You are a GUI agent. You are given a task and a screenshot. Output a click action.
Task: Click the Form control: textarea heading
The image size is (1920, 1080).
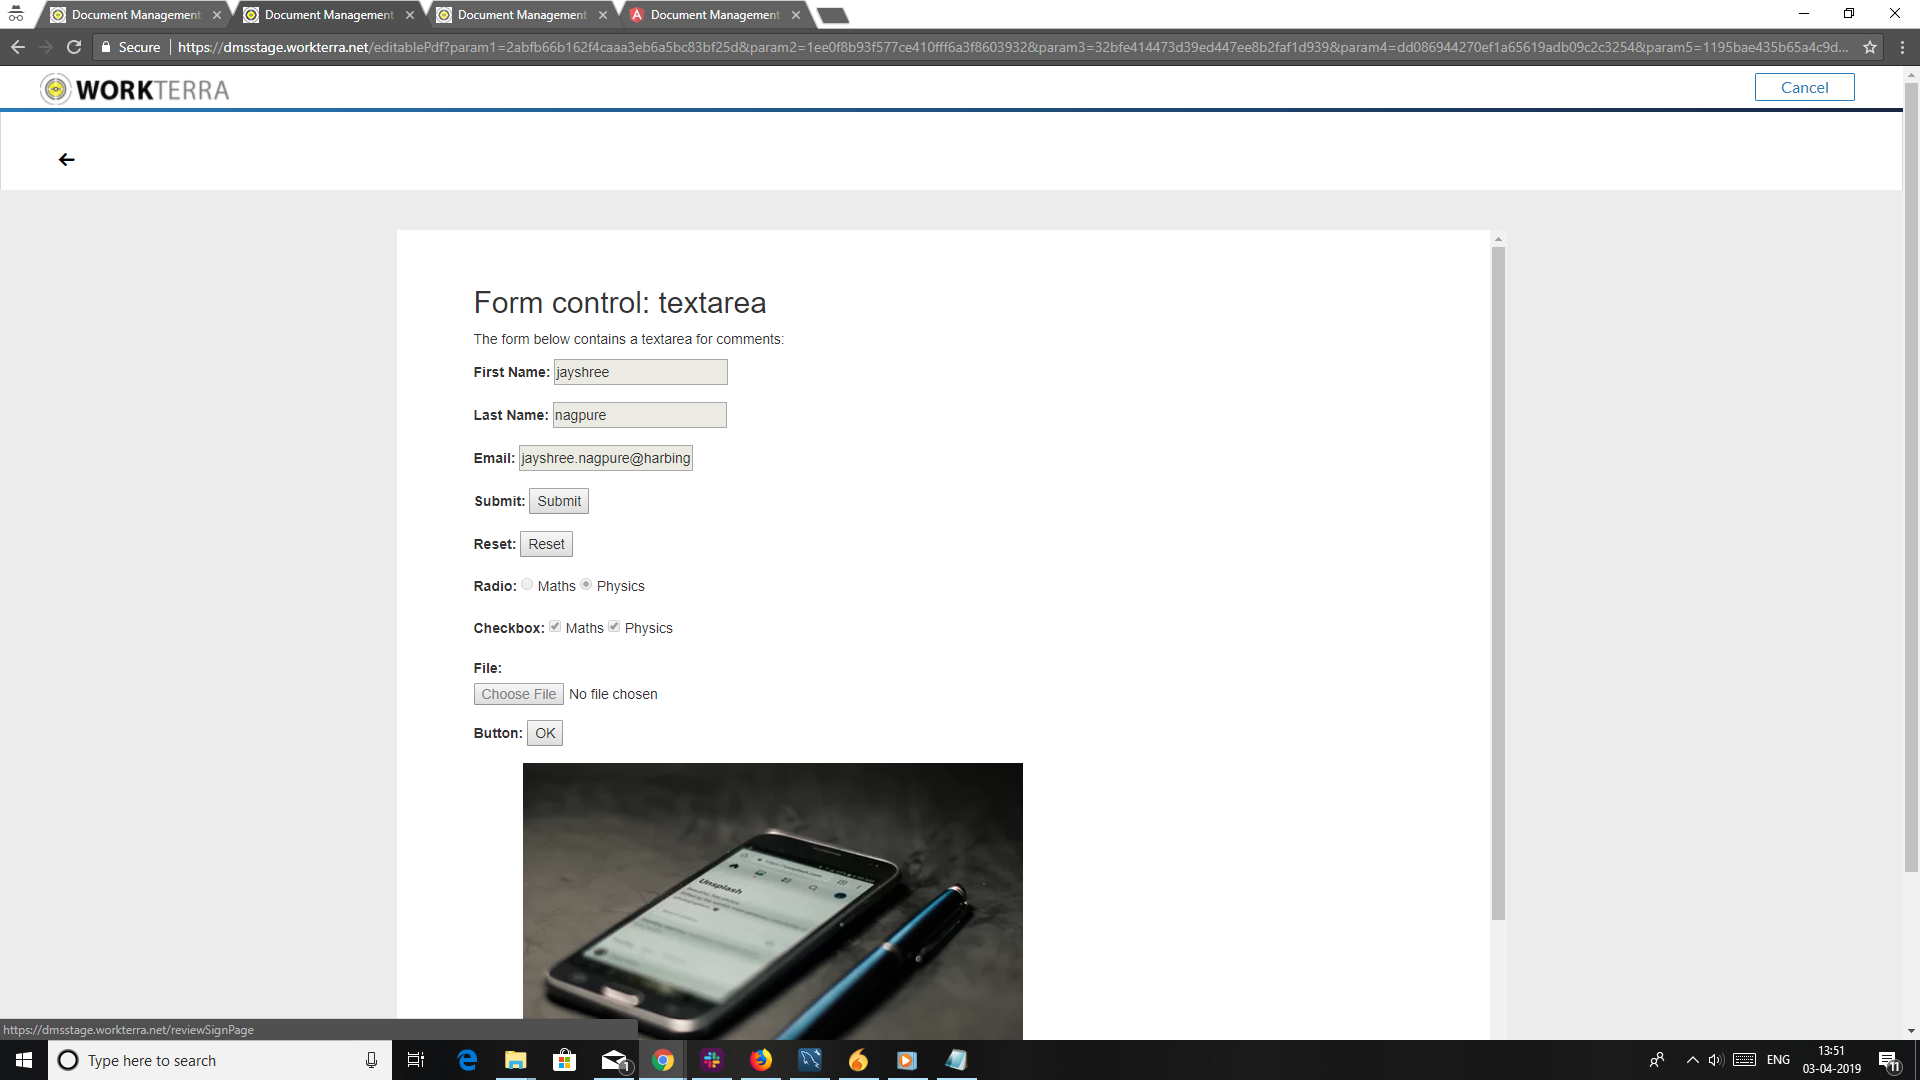[620, 302]
